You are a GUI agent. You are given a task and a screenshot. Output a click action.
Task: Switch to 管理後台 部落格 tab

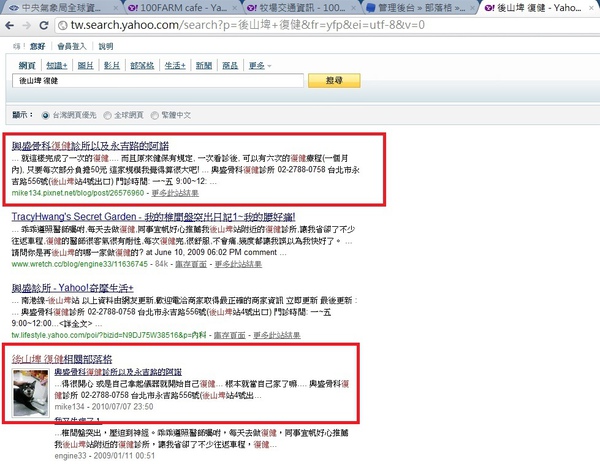[419, 8]
